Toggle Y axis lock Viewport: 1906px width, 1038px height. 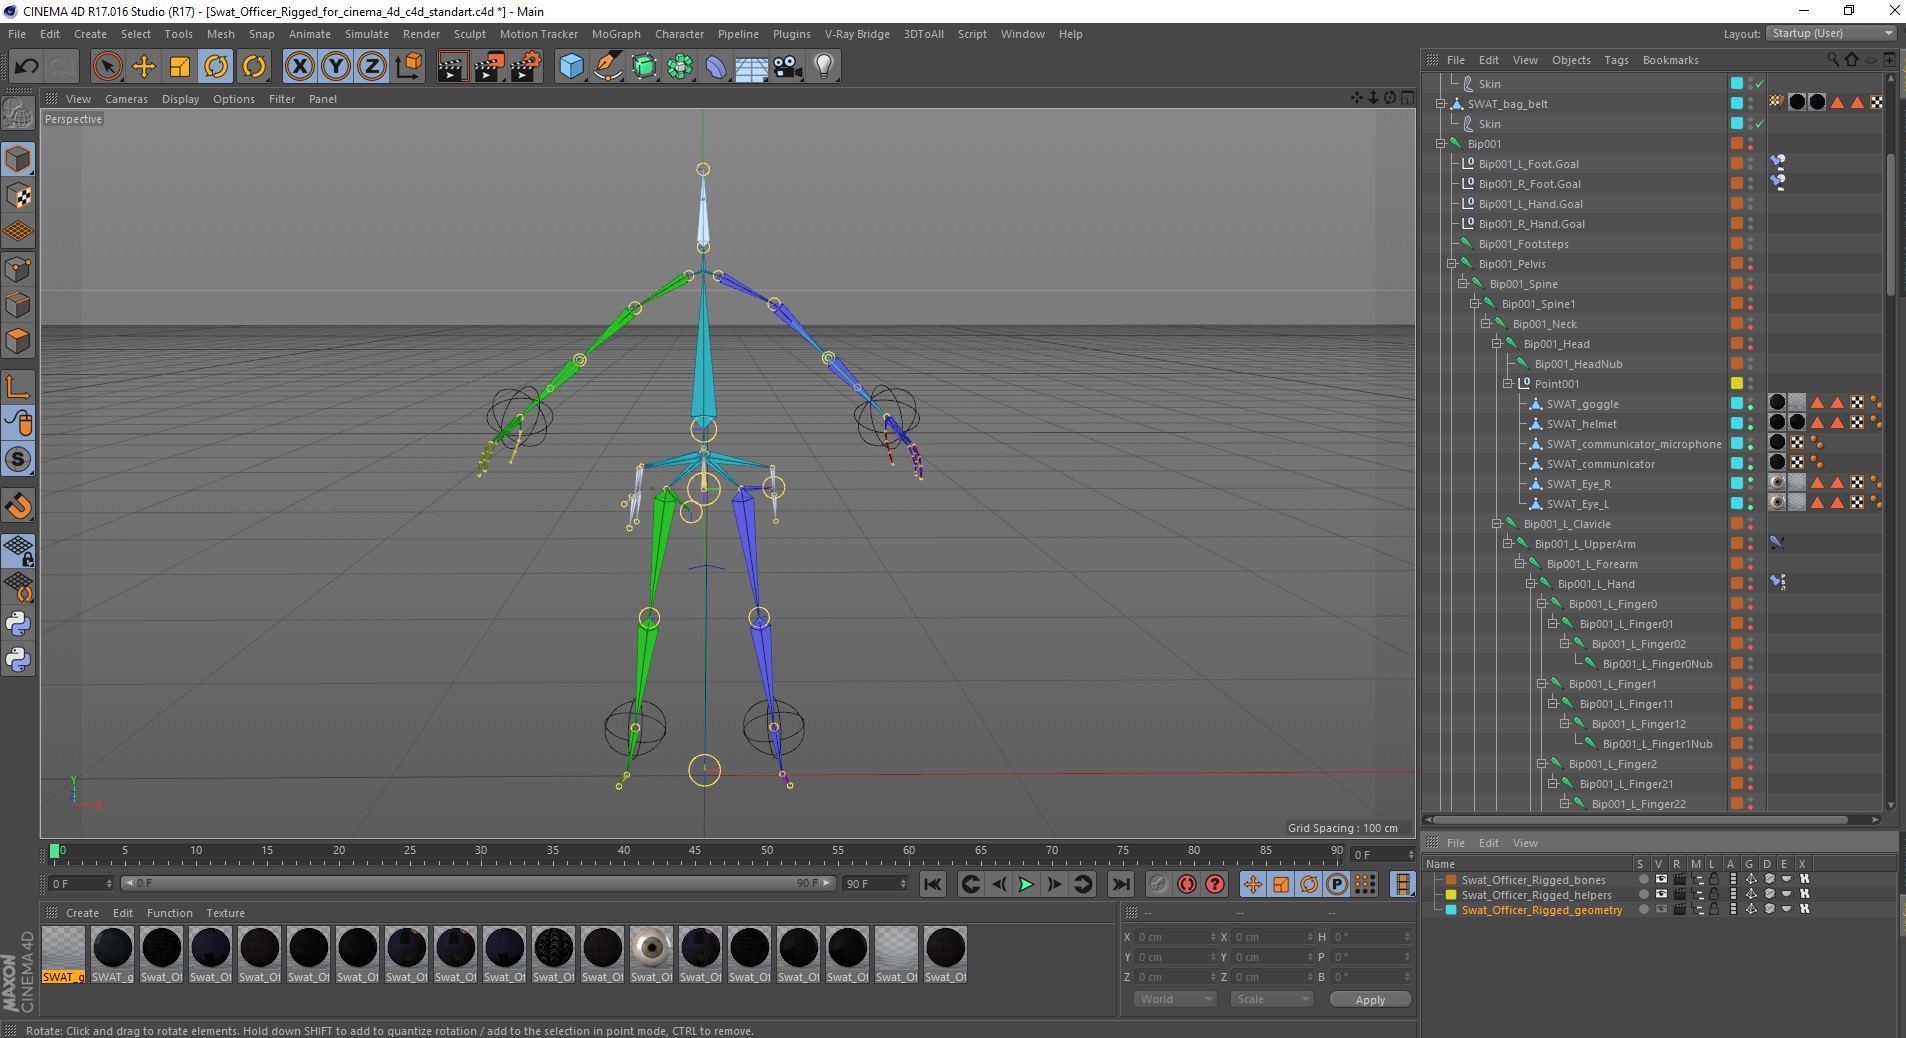[x=336, y=67]
